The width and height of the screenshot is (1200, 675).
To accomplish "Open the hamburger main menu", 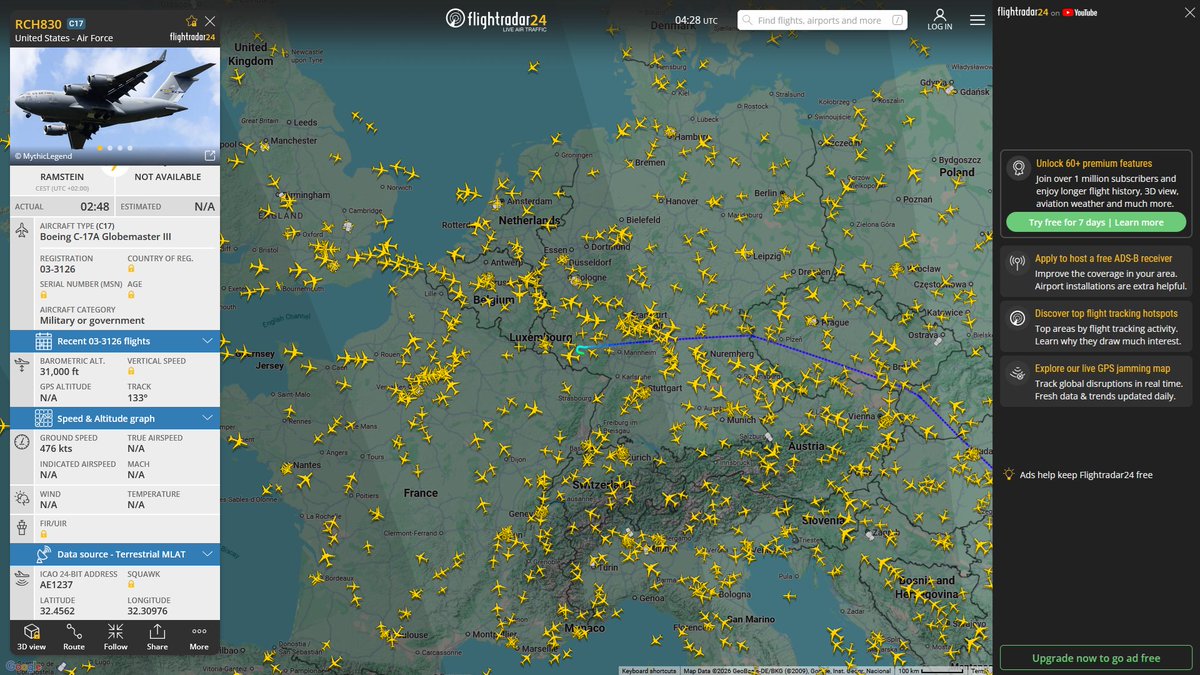I will (976, 20).
